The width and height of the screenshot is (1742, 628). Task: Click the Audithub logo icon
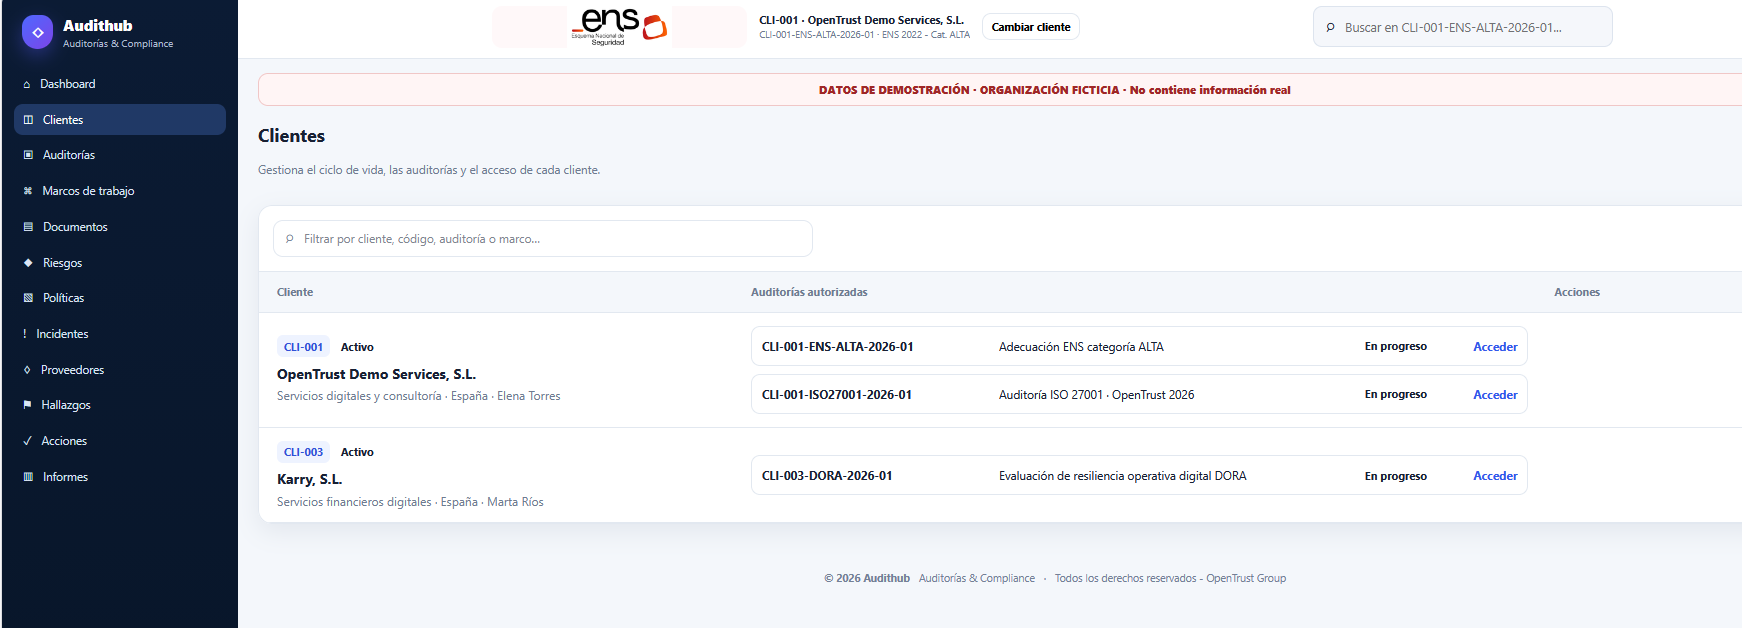37,32
